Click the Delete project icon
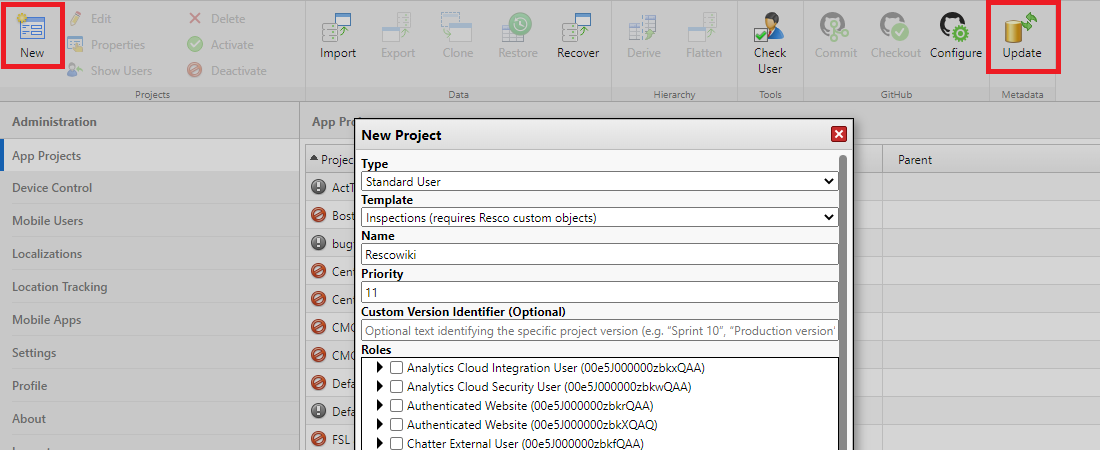Image resolution: width=1100 pixels, height=450 pixels. pyautogui.click(x=195, y=18)
